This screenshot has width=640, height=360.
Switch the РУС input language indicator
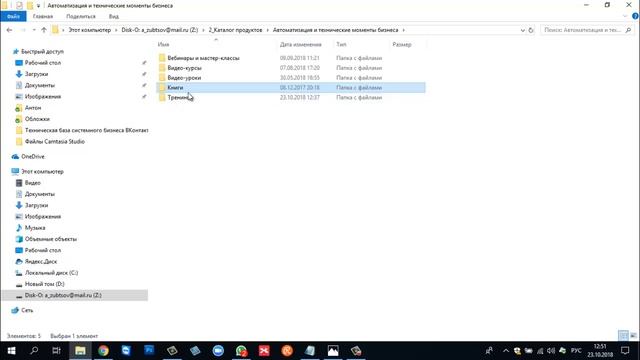pos(576,351)
